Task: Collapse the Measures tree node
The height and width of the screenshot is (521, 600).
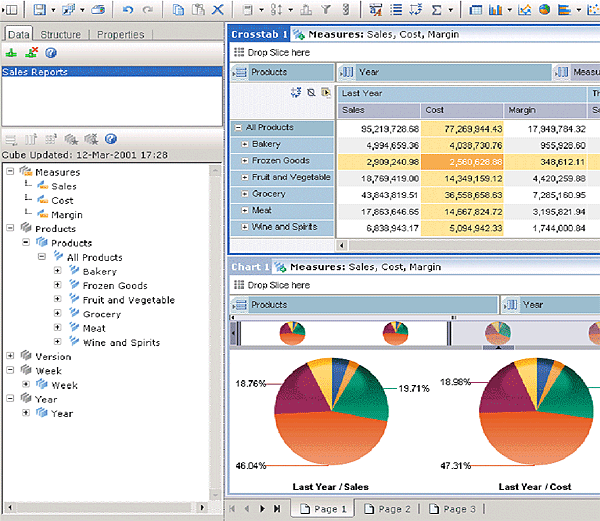Action: click(x=11, y=172)
